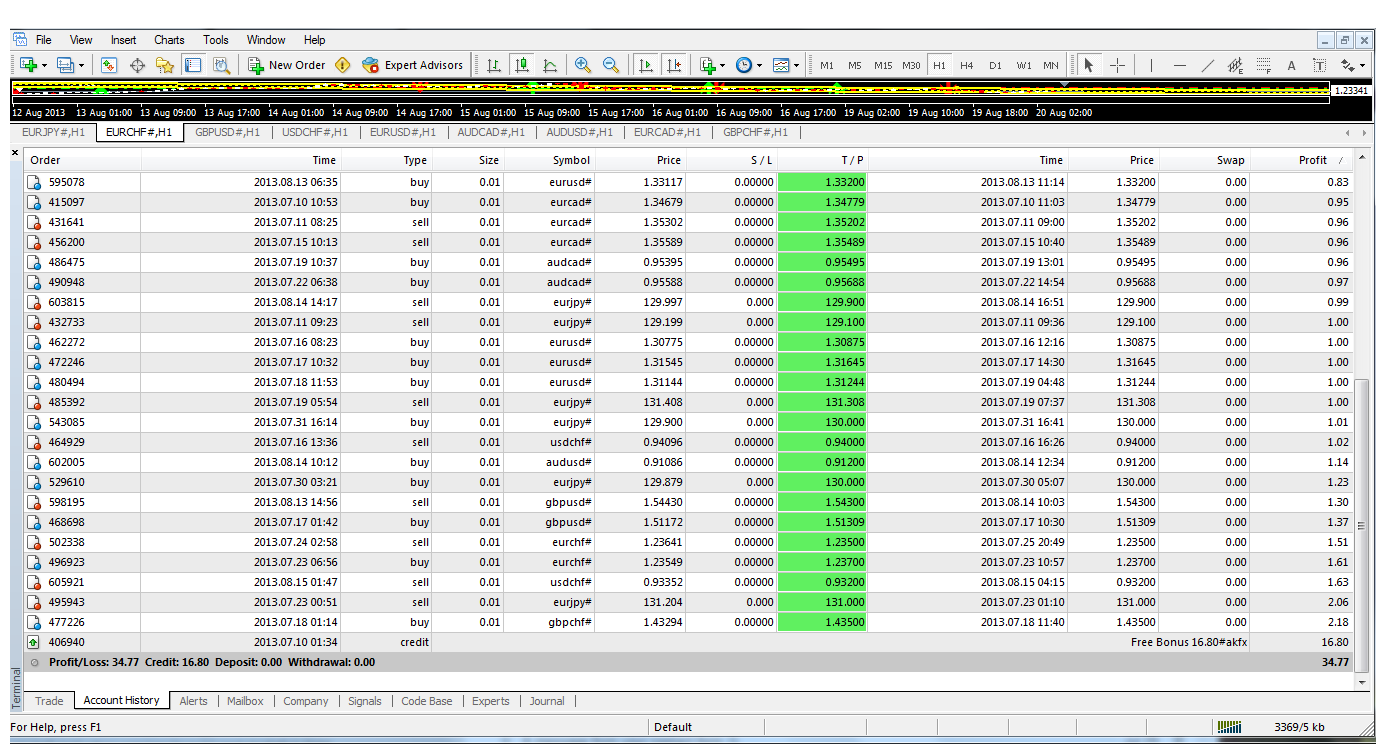Select the Fibonacci Retracement tool
The height and width of the screenshot is (744, 1382).
(x=1263, y=65)
